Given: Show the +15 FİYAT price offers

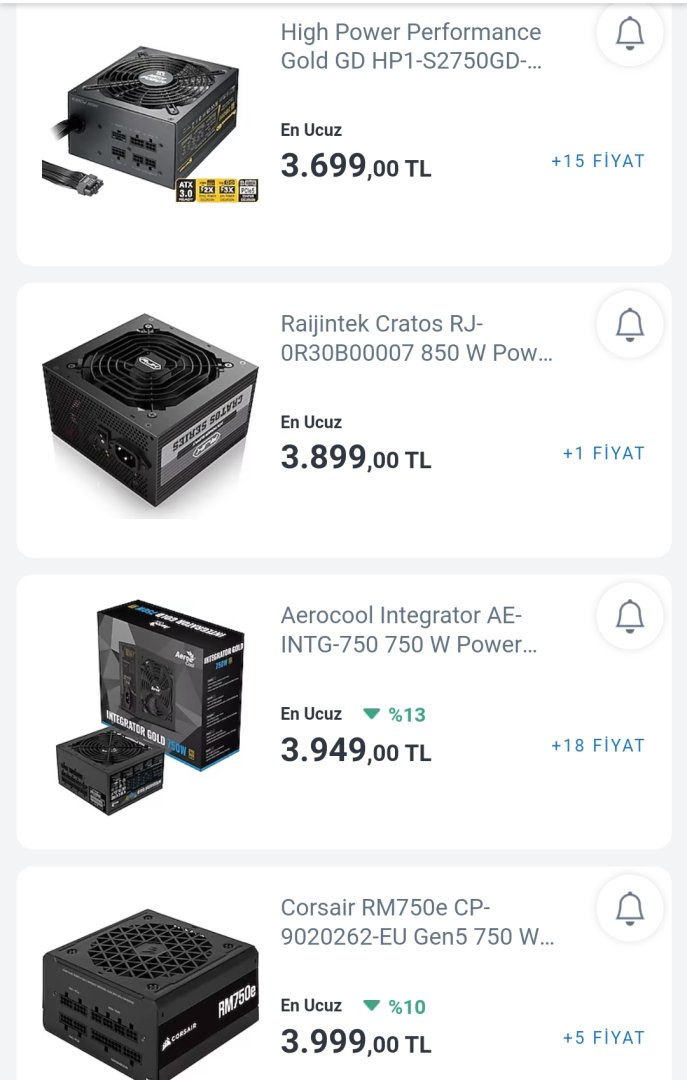Looking at the screenshot, I should (x=598, y=161).
